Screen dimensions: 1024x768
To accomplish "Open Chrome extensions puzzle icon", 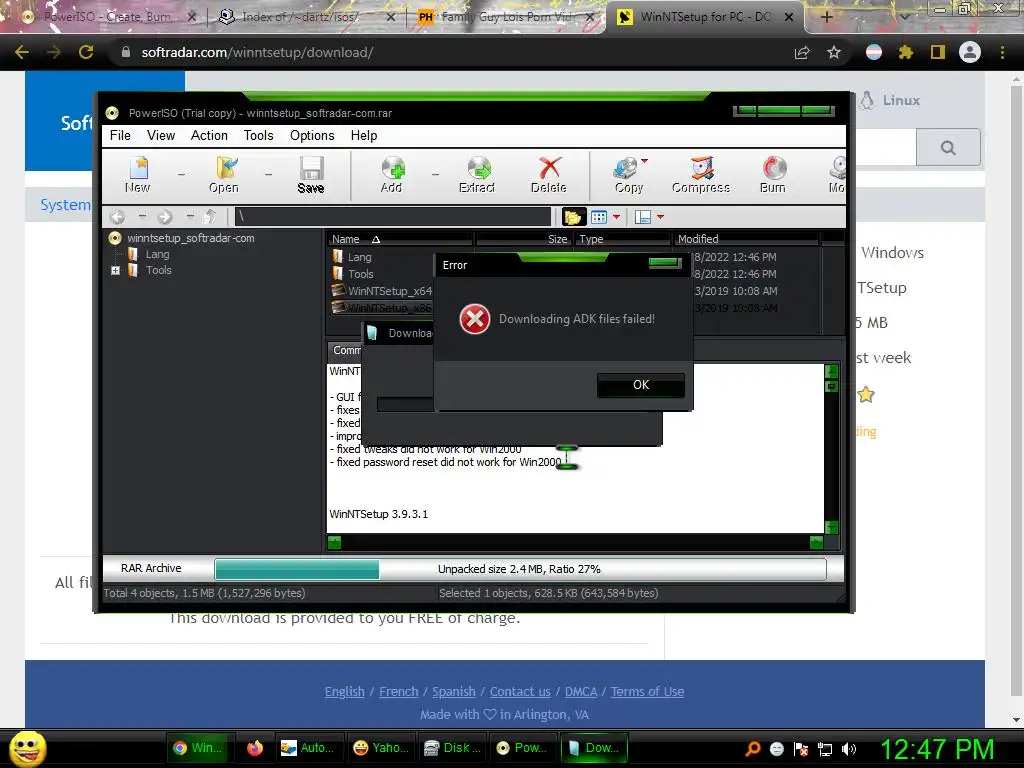I will 905,52.
